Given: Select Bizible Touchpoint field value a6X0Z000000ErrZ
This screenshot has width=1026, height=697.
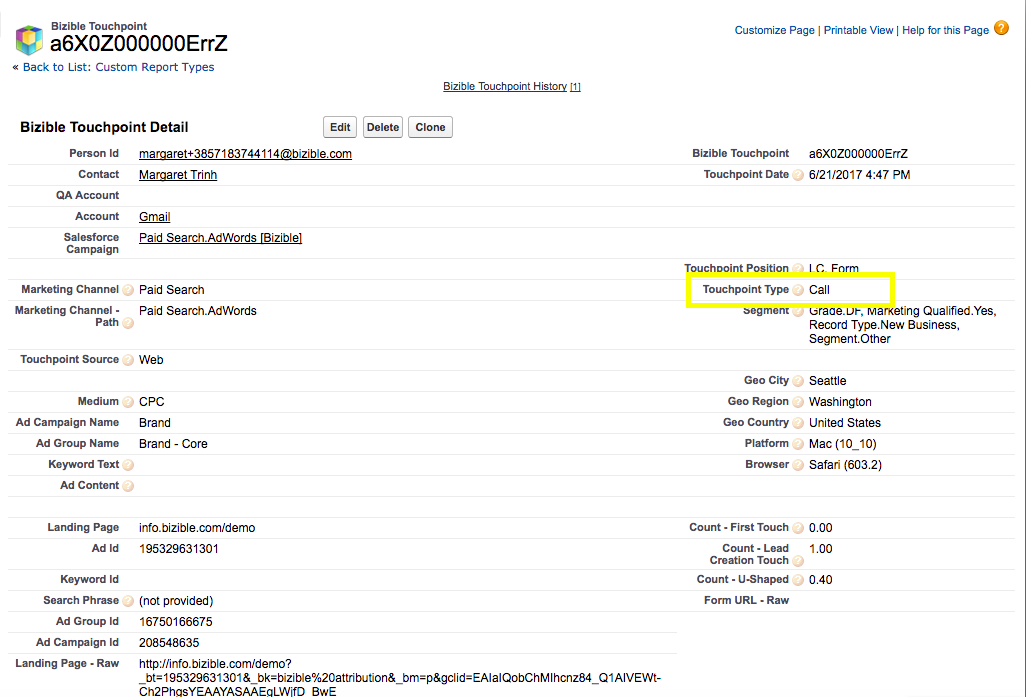Looking at the screenshot, I should tap(858, 154).
